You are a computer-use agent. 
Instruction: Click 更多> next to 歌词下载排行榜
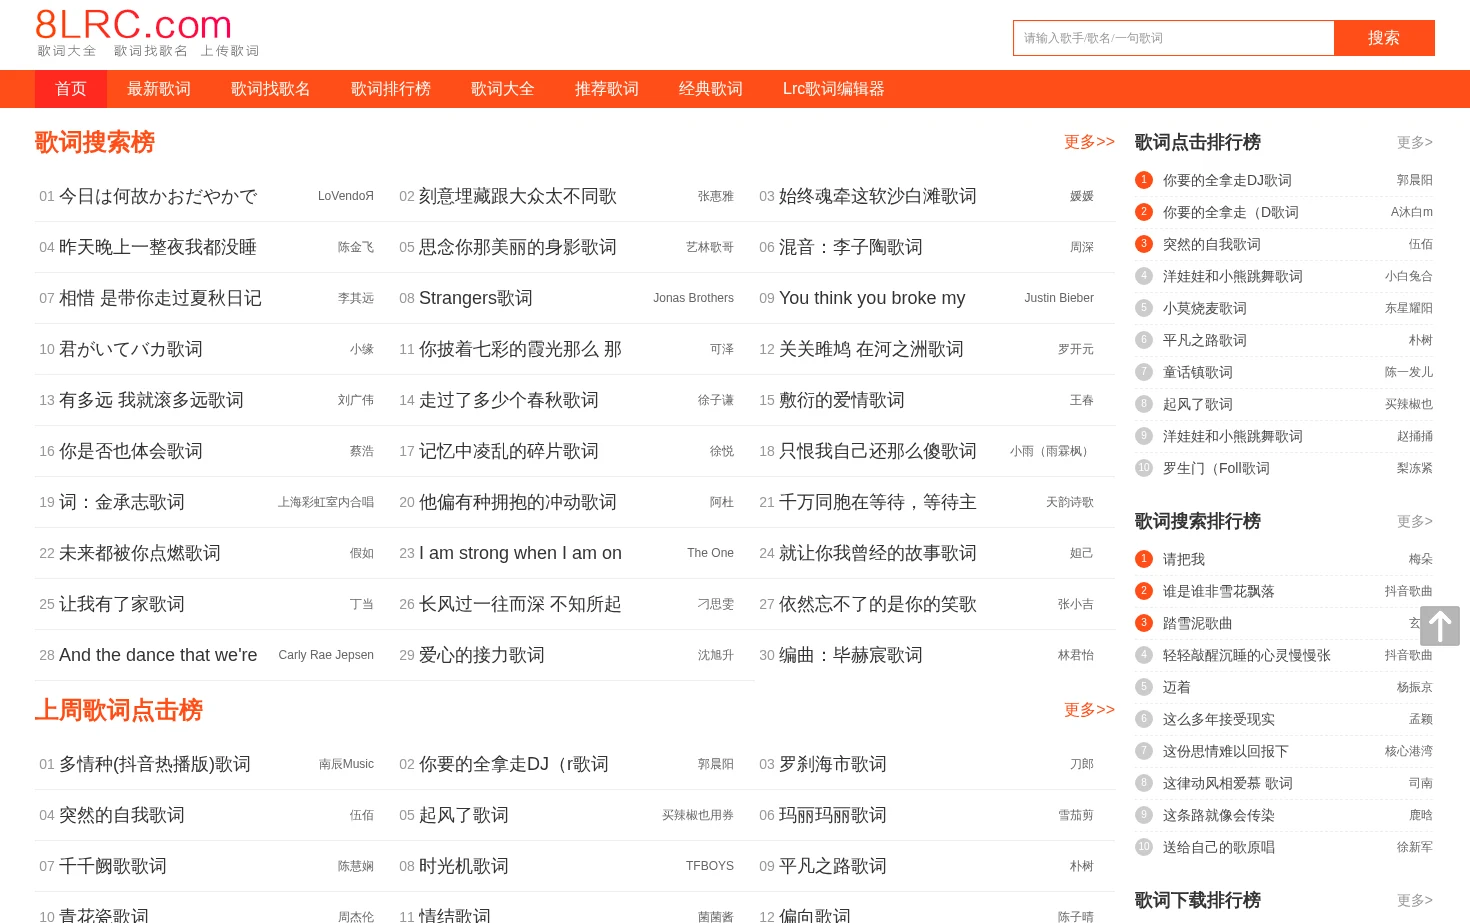coord(1415,901)
